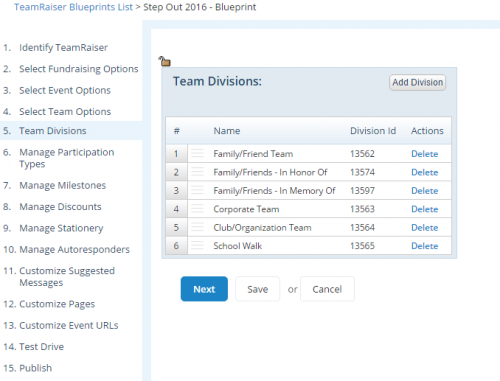Screen dimensions: 500x381
Task: Click row number 4 cell
Action: [176, 209]
